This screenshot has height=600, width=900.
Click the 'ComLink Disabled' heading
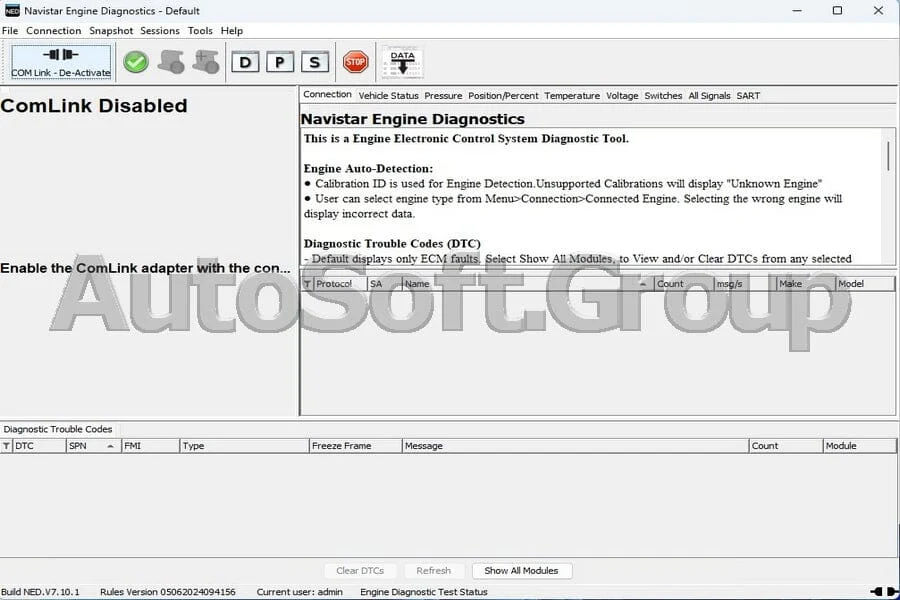click(94, 106)
